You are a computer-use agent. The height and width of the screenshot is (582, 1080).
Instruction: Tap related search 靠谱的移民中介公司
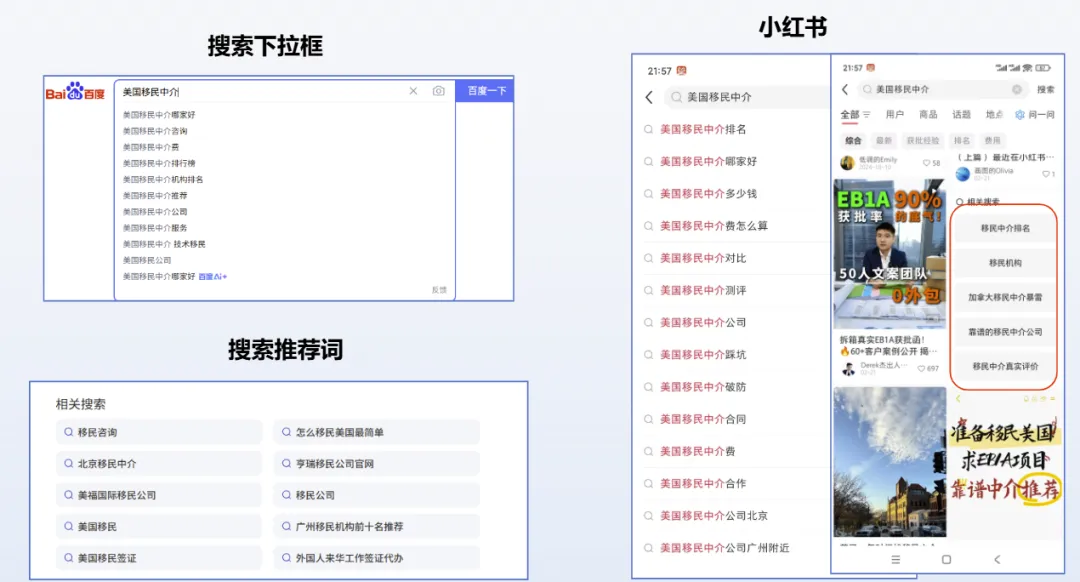pyautogui.click(x=1005, y=331)
